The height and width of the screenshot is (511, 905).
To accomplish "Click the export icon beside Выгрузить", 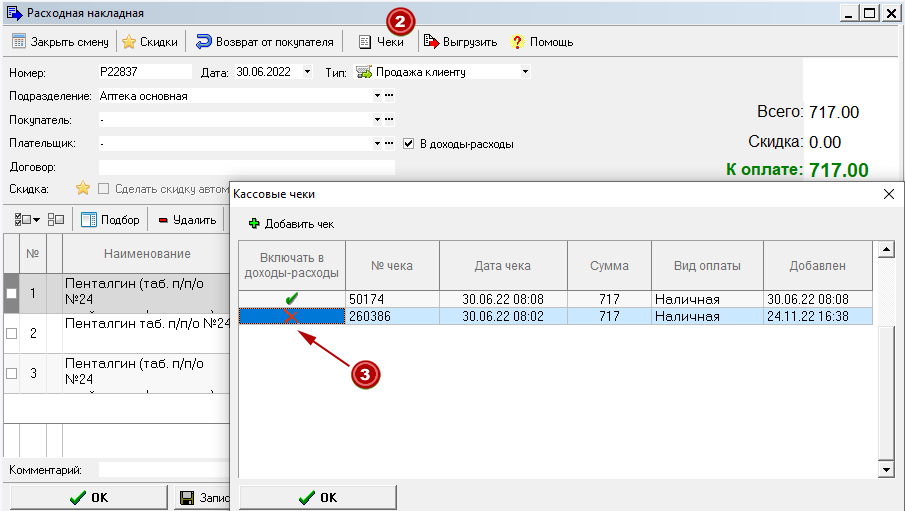I will tap(431, 41).
